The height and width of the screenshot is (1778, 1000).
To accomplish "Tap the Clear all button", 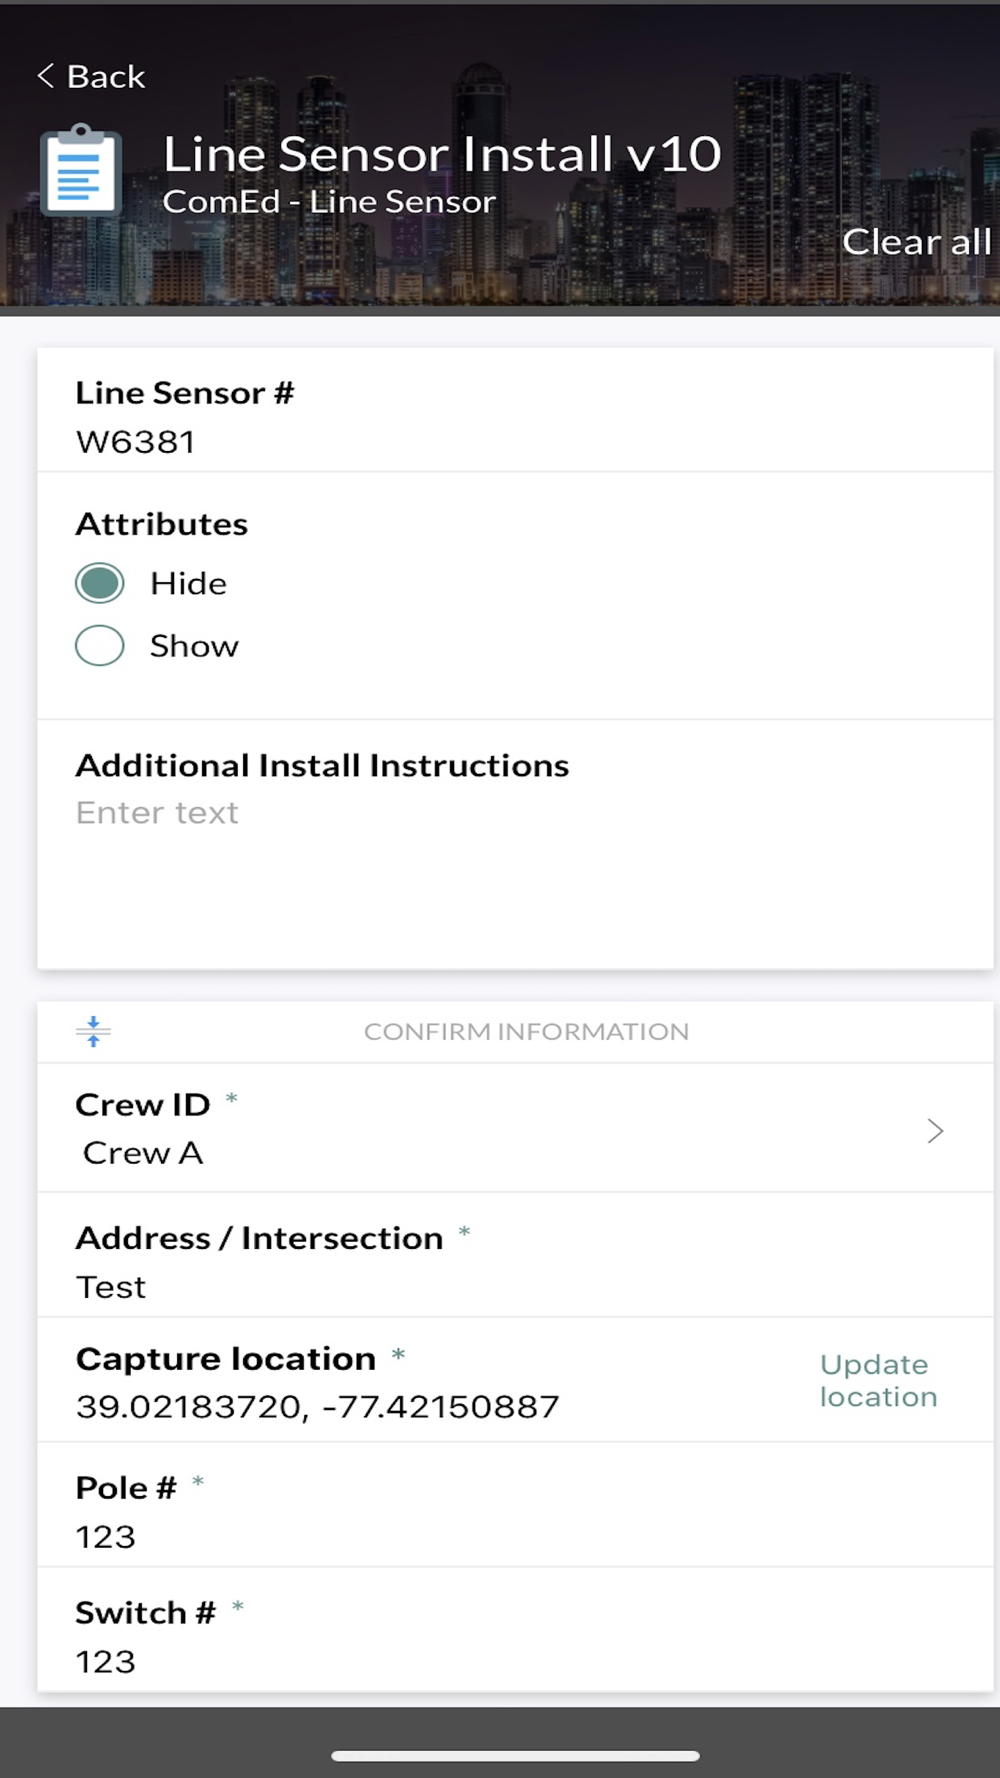I will (916, 242).
